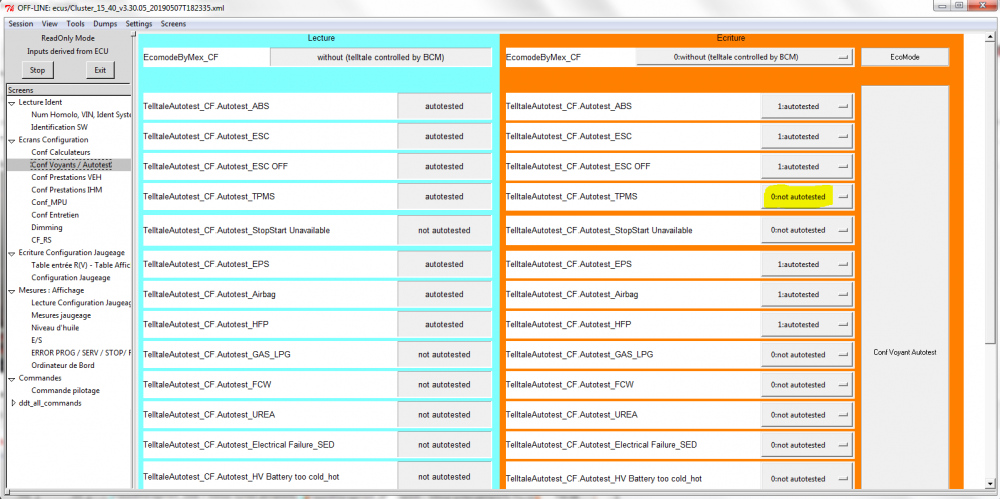Image resolution: width=1000 pixels, height=499 pixels.
Task: Collapse the Ecriture Configuration Jaugeage node
Action: pyautogui.click(x=11, y=253)
